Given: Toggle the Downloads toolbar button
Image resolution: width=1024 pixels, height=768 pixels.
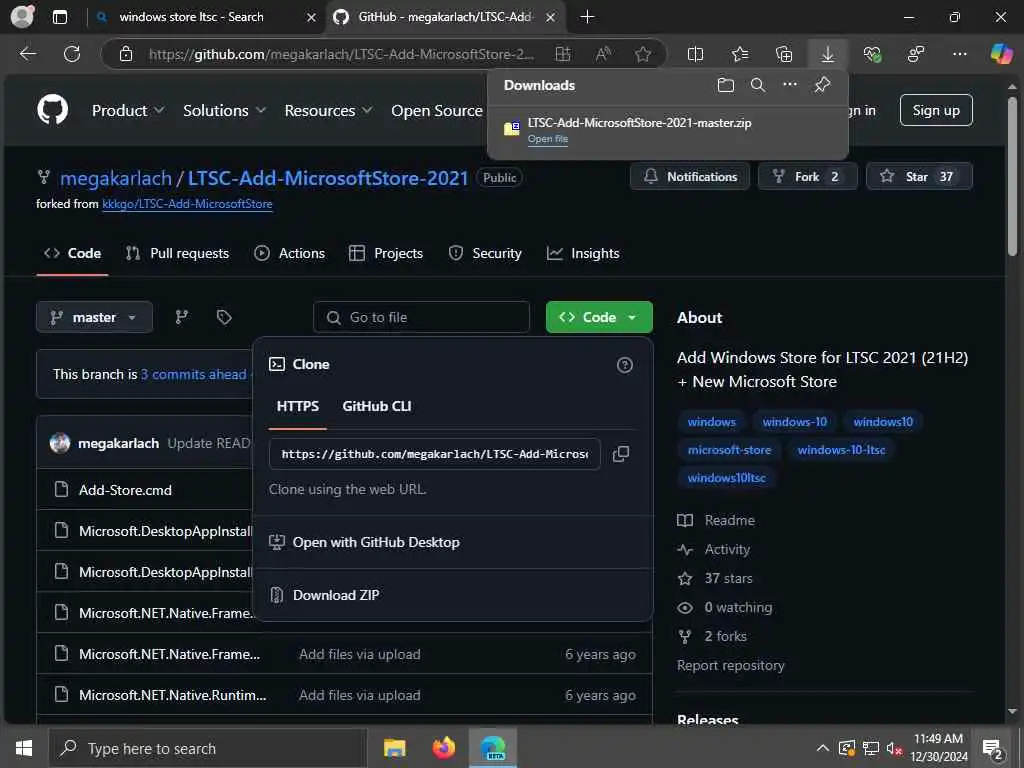Looking at the screenshot, I should (827, 54).
